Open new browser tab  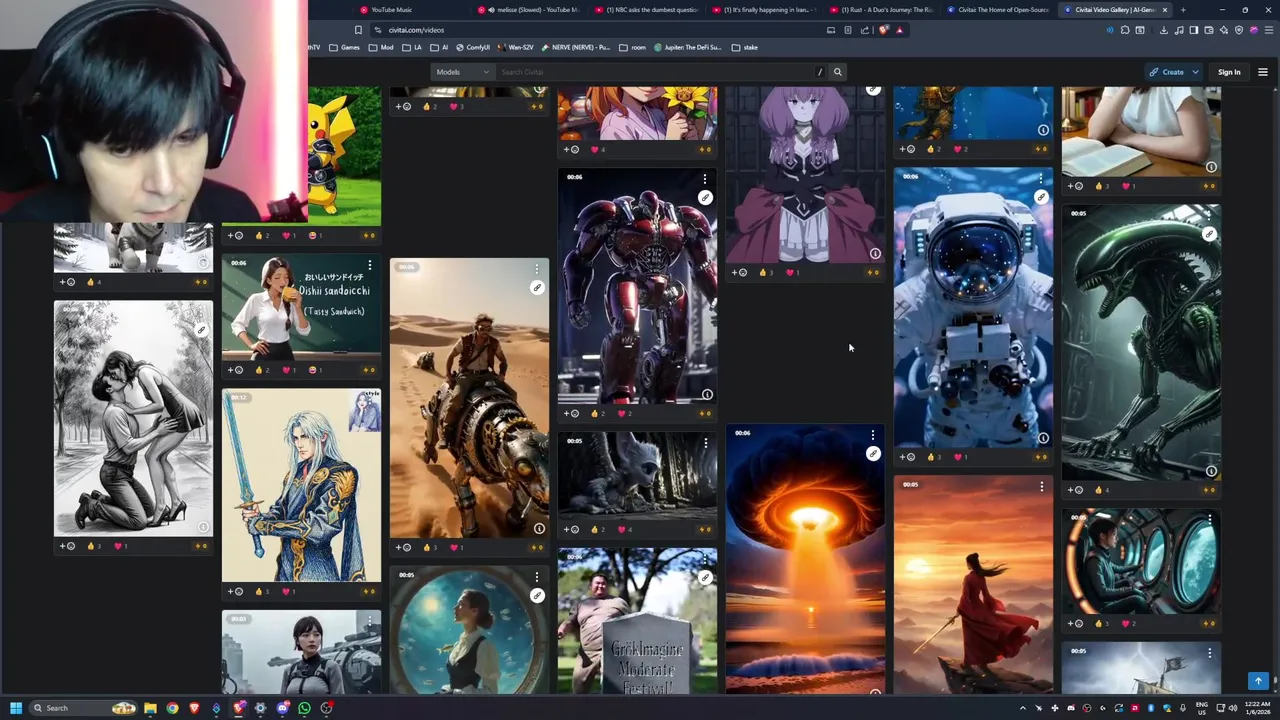tap(1183, 10)
